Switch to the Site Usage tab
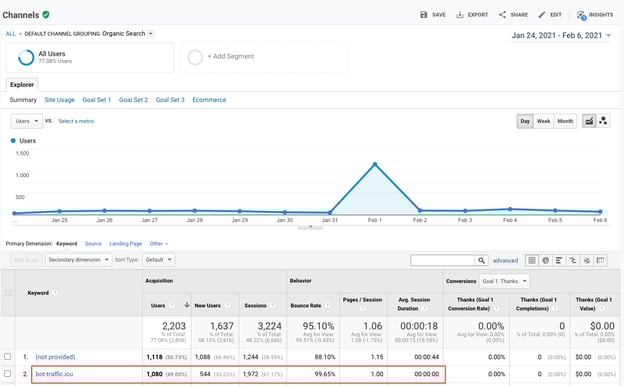The image size is (624, 386). coord(59,100)
